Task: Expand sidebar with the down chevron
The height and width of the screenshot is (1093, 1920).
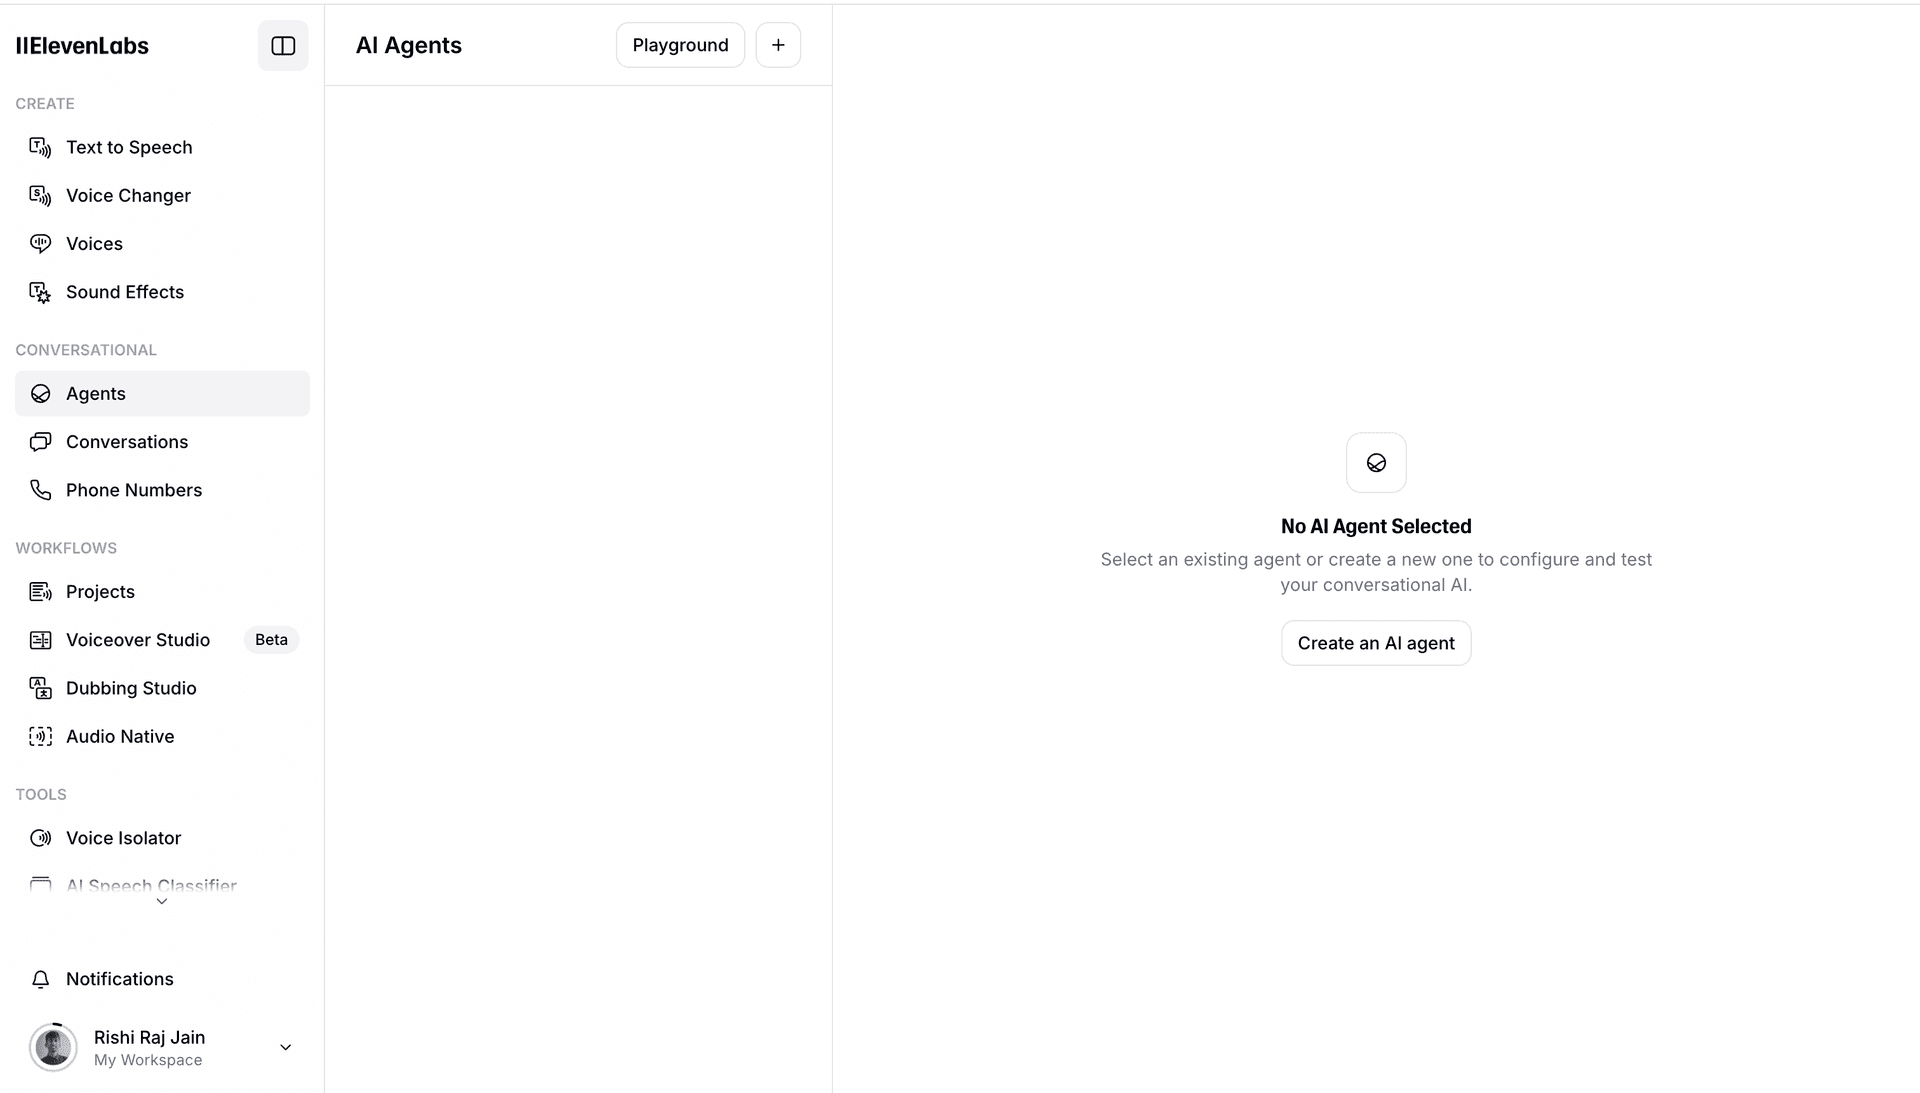Action: 162,902
